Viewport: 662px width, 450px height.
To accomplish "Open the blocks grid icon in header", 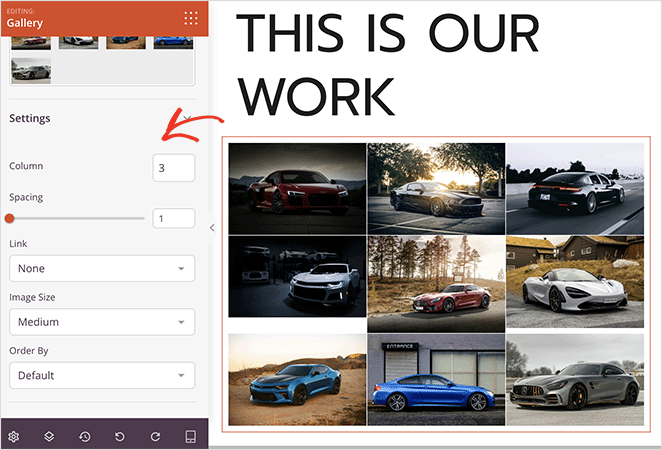I will pos(190,17).
